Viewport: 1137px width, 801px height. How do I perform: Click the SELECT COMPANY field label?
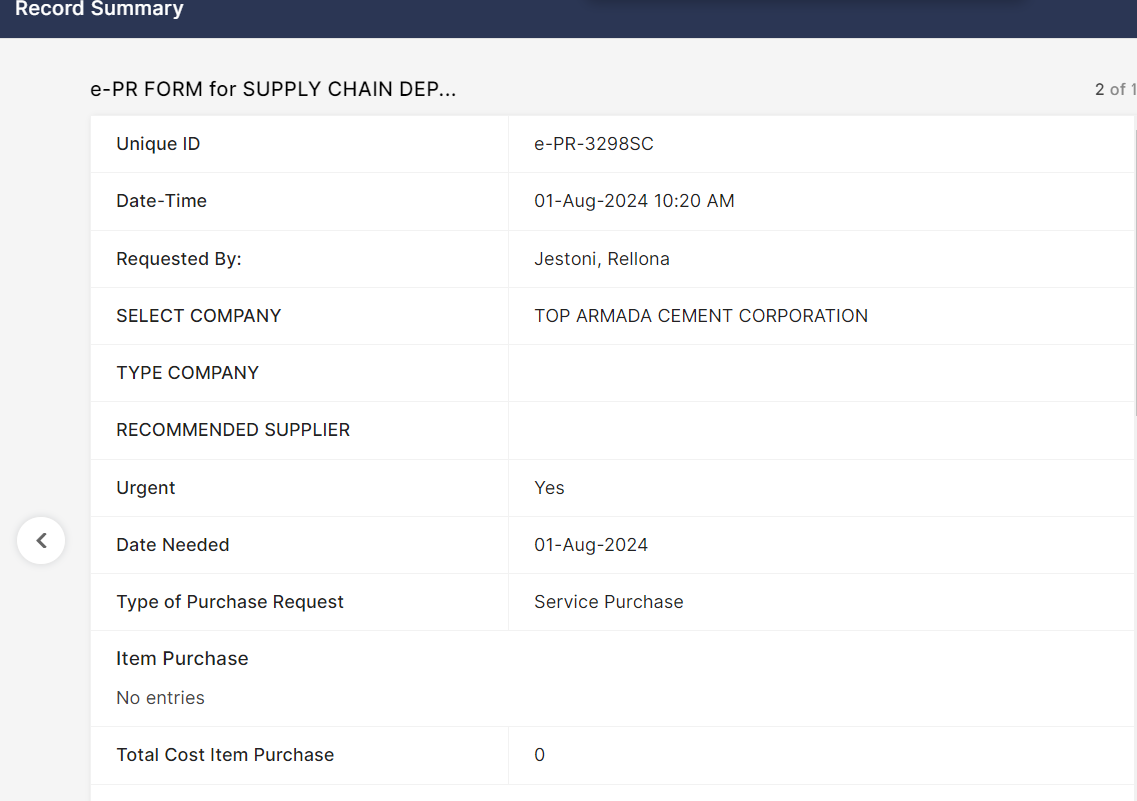pos(198,316)
